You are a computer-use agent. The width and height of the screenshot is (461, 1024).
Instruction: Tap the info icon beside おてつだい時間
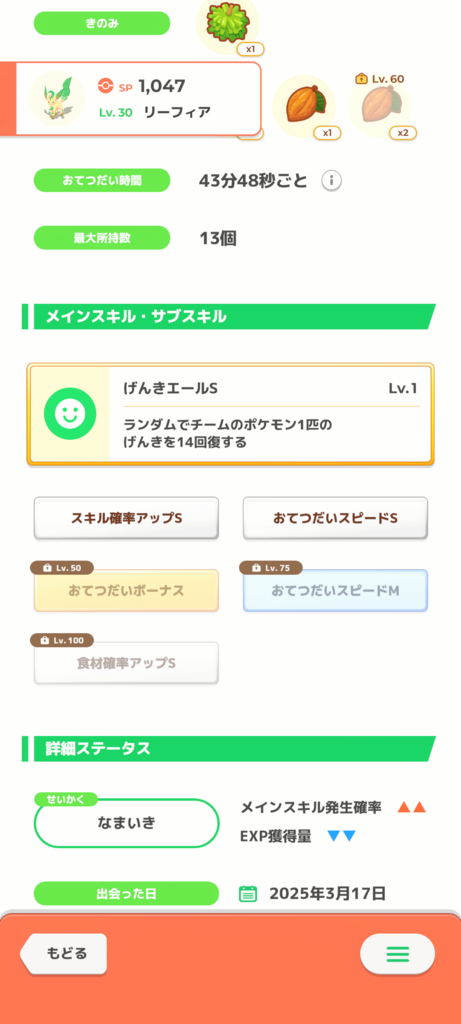[332, 180]
